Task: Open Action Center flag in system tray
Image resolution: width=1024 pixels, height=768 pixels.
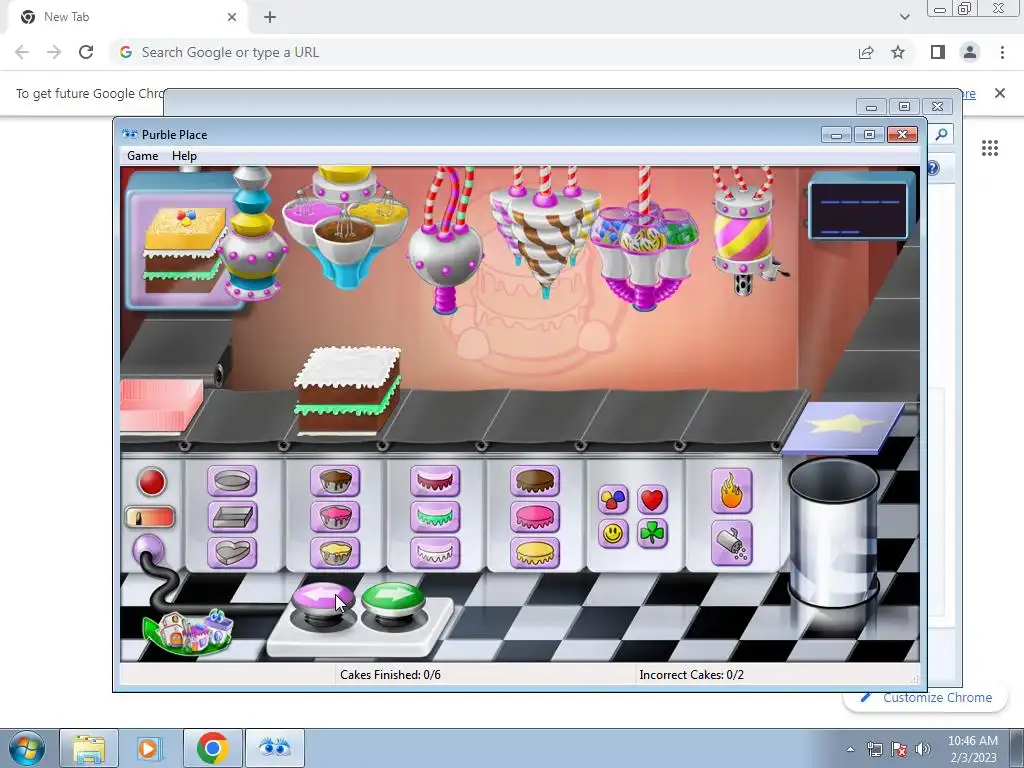Action: [x=899, y=749]
